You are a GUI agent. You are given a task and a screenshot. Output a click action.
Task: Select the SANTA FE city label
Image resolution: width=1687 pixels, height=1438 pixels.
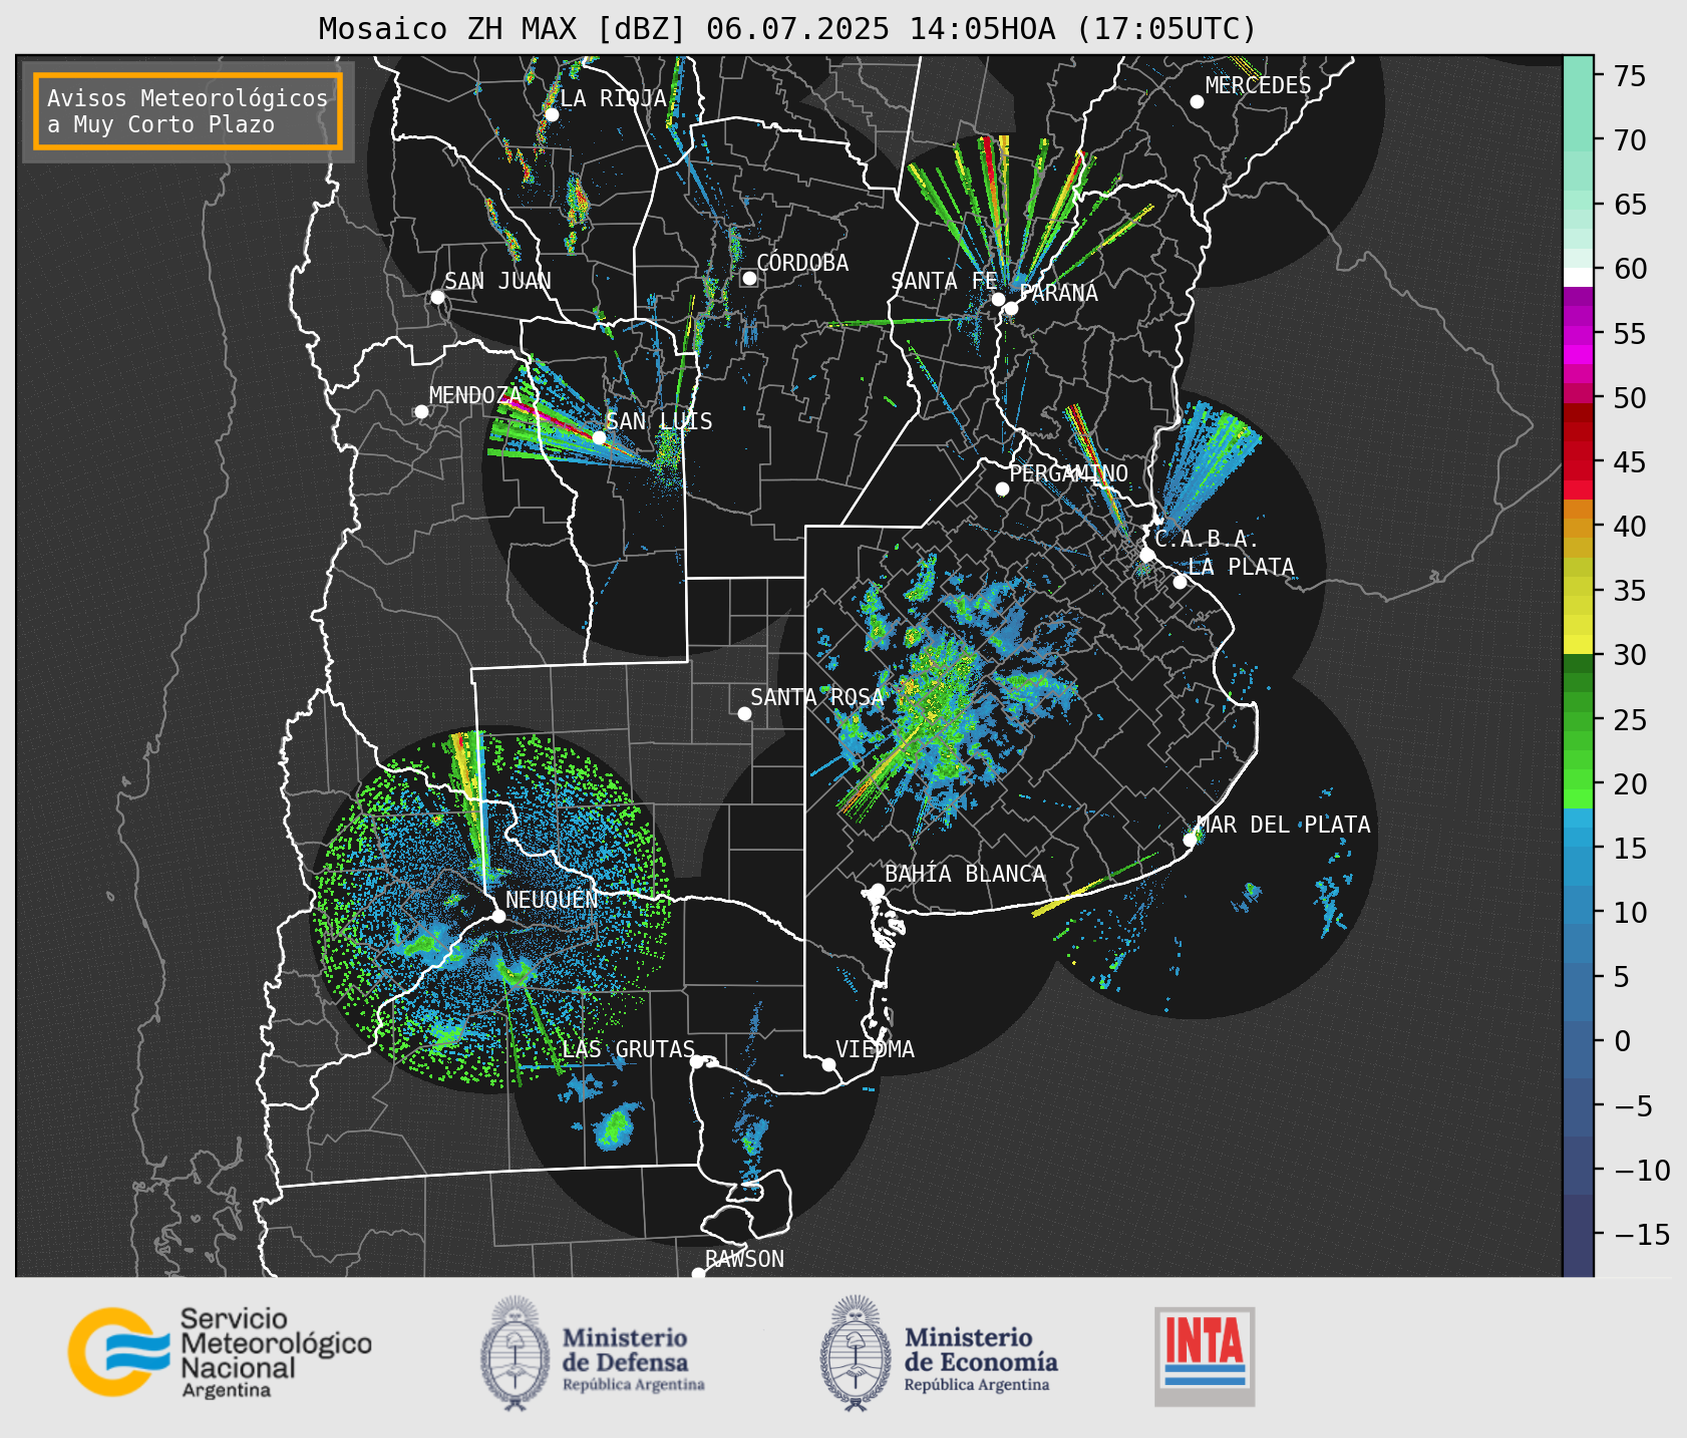pos(944,281)
